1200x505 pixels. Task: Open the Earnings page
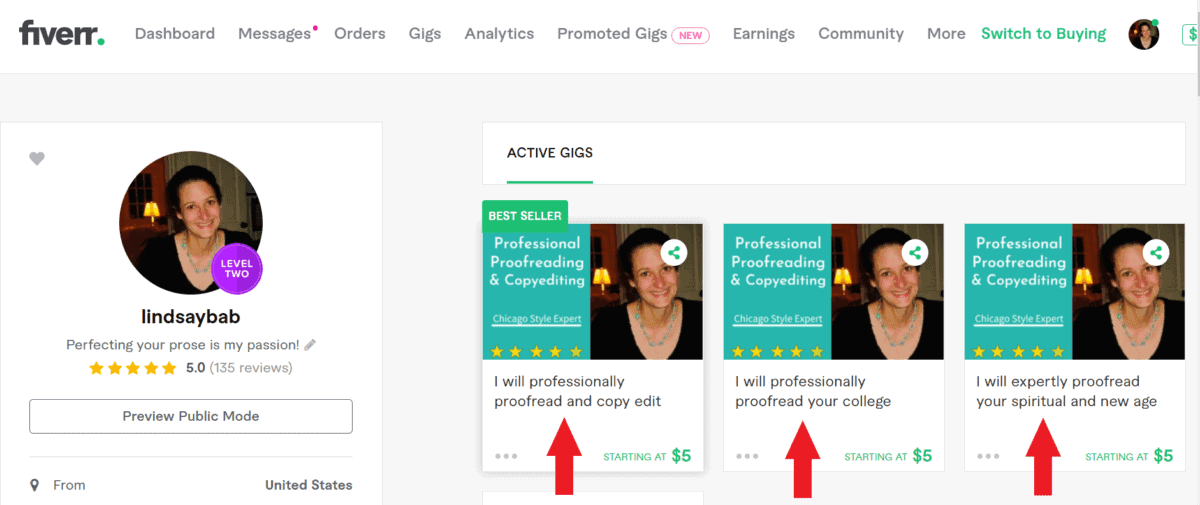[x=763, y=34]
